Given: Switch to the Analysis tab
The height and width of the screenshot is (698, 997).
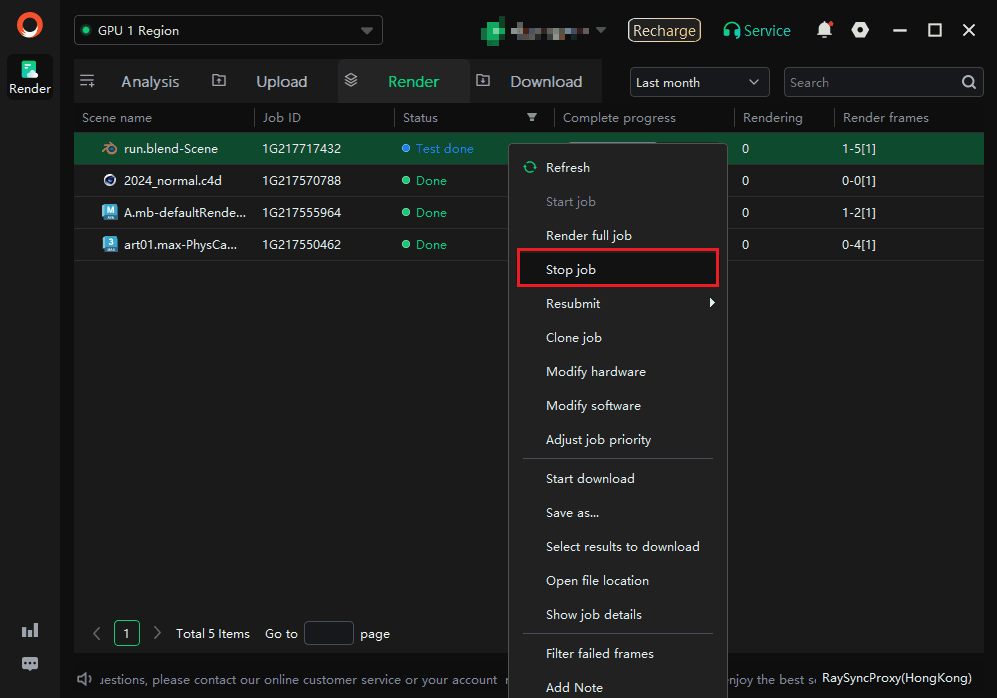Looking at the screenshot, I should pyautogui.click(x=150, y=82).
